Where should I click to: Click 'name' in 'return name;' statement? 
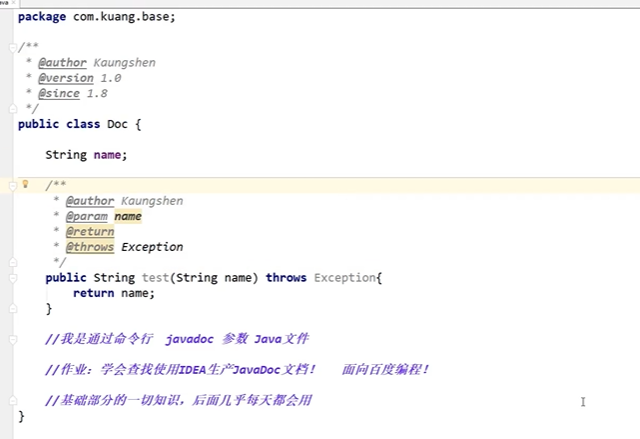[134, 293]
